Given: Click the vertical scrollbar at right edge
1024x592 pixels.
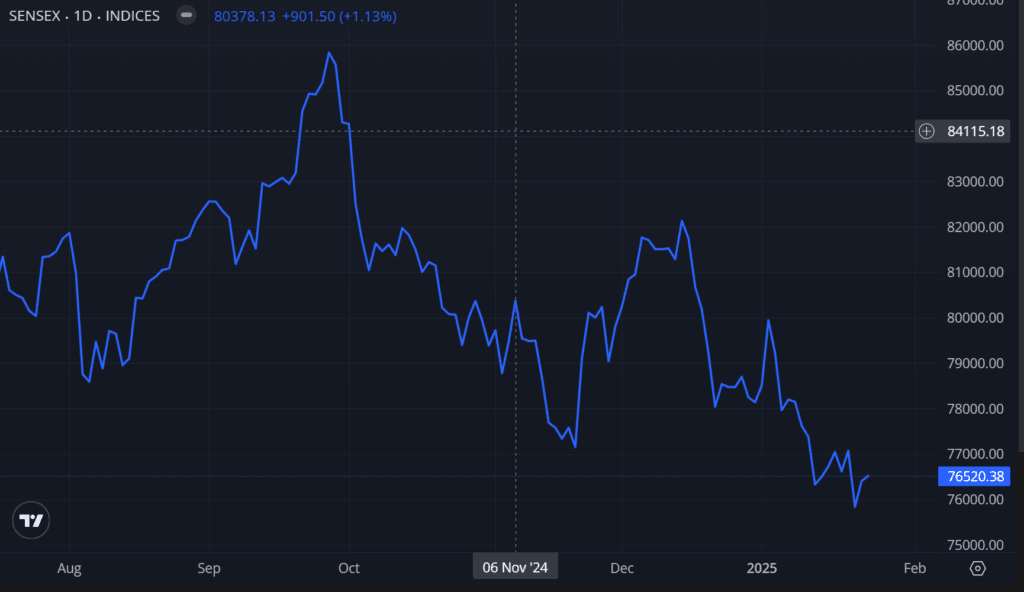Looking at the screenshot, I should point(1021,225).
